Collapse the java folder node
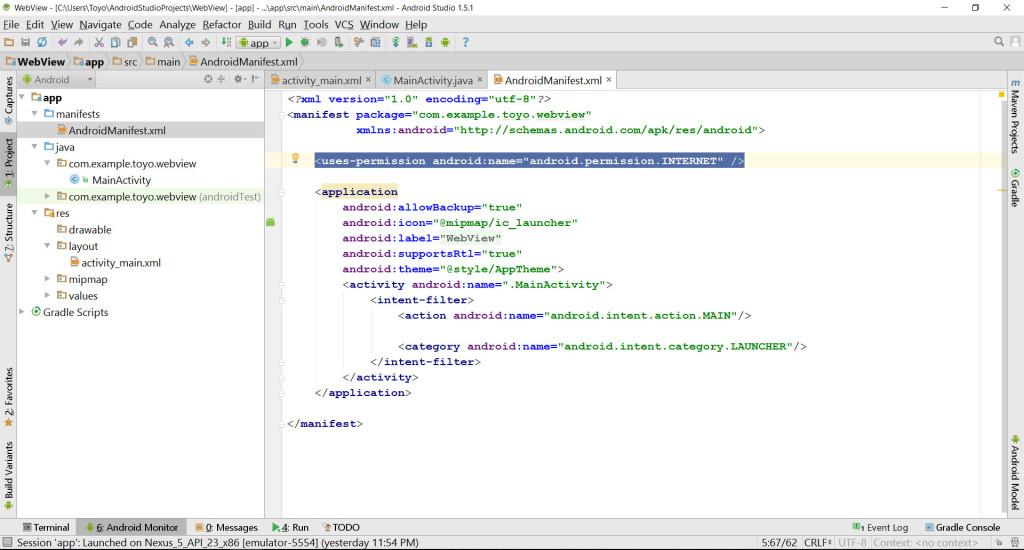1024x550 pixels. point(35,146)
